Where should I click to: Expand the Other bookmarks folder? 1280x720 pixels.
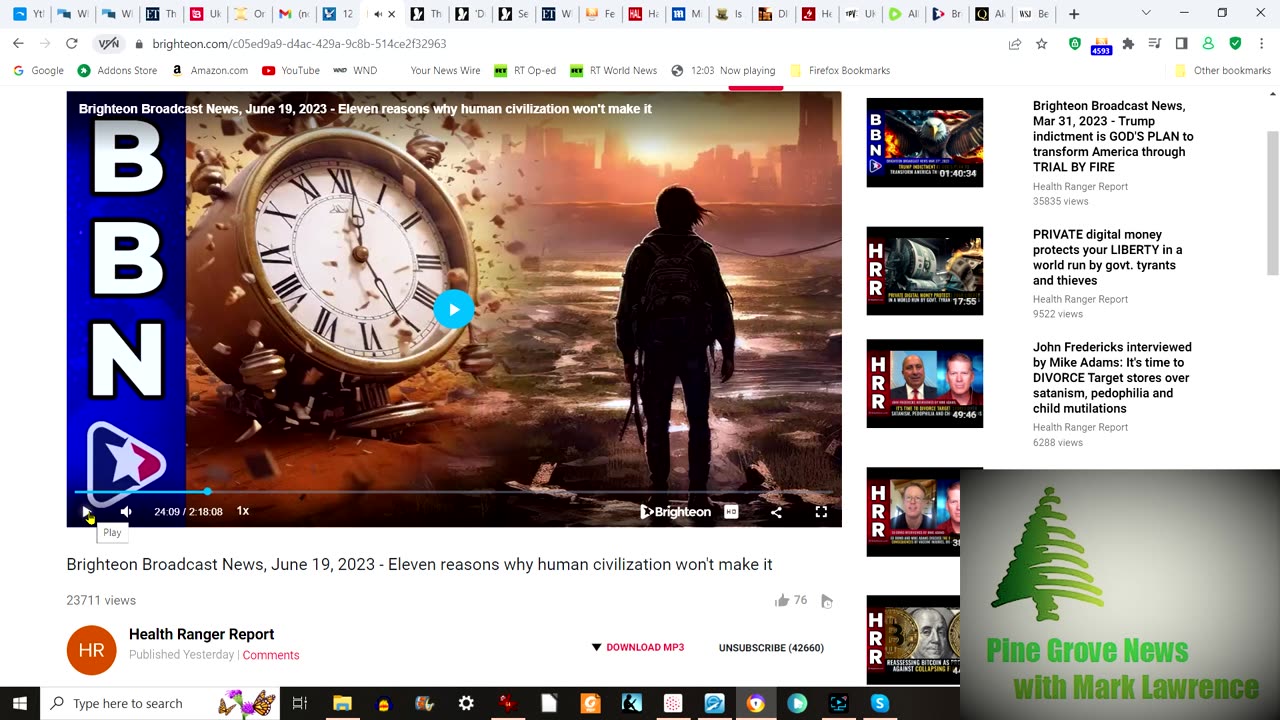pos(1222,70)
